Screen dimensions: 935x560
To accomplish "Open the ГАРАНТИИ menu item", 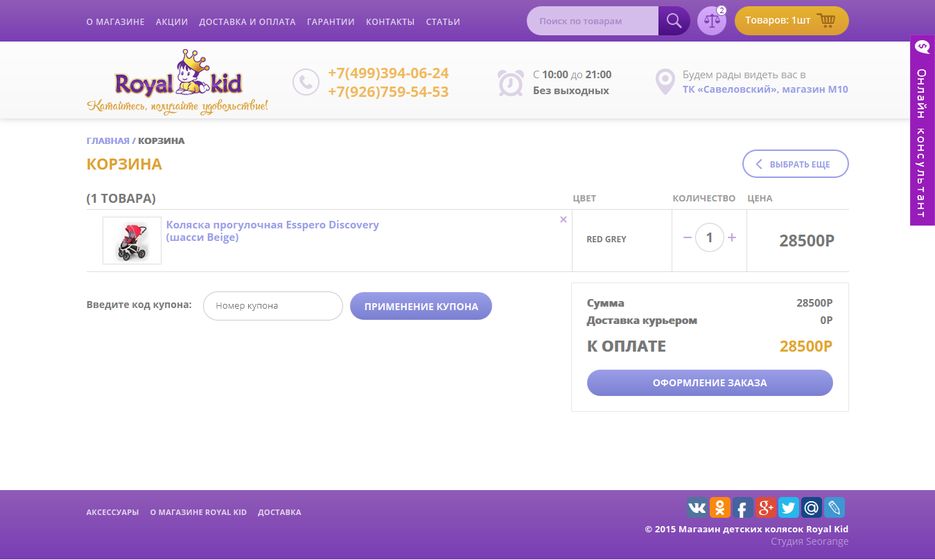I will 330,21.
